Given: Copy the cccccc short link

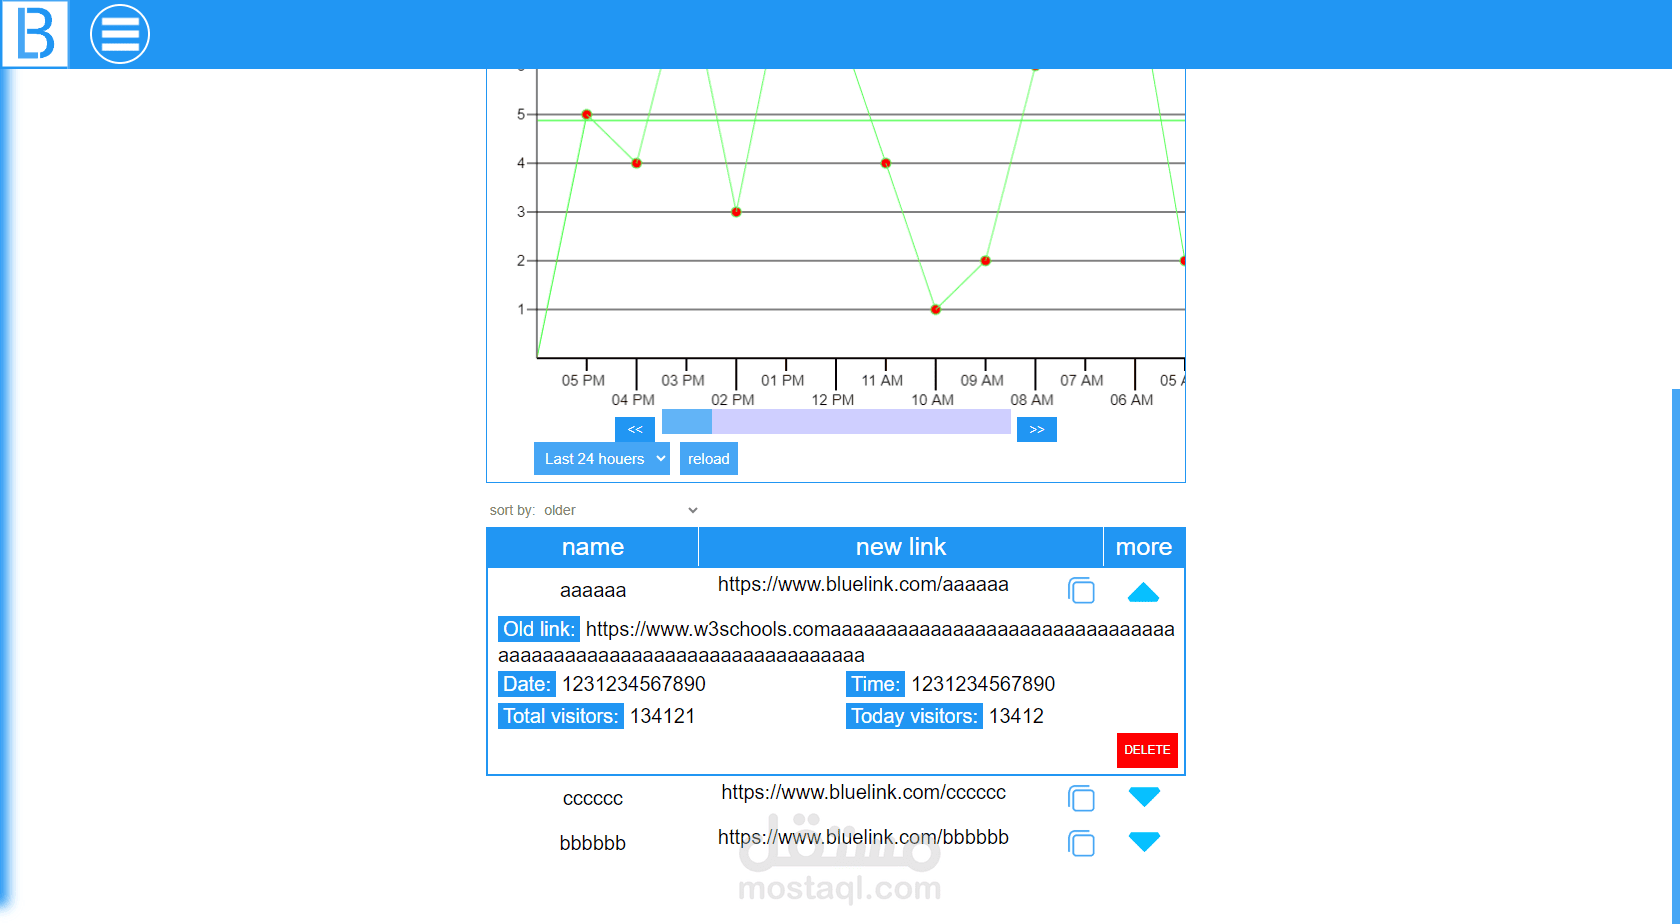Looking at the screenshot, I should pyautogui.click(x=1081, y=798).
